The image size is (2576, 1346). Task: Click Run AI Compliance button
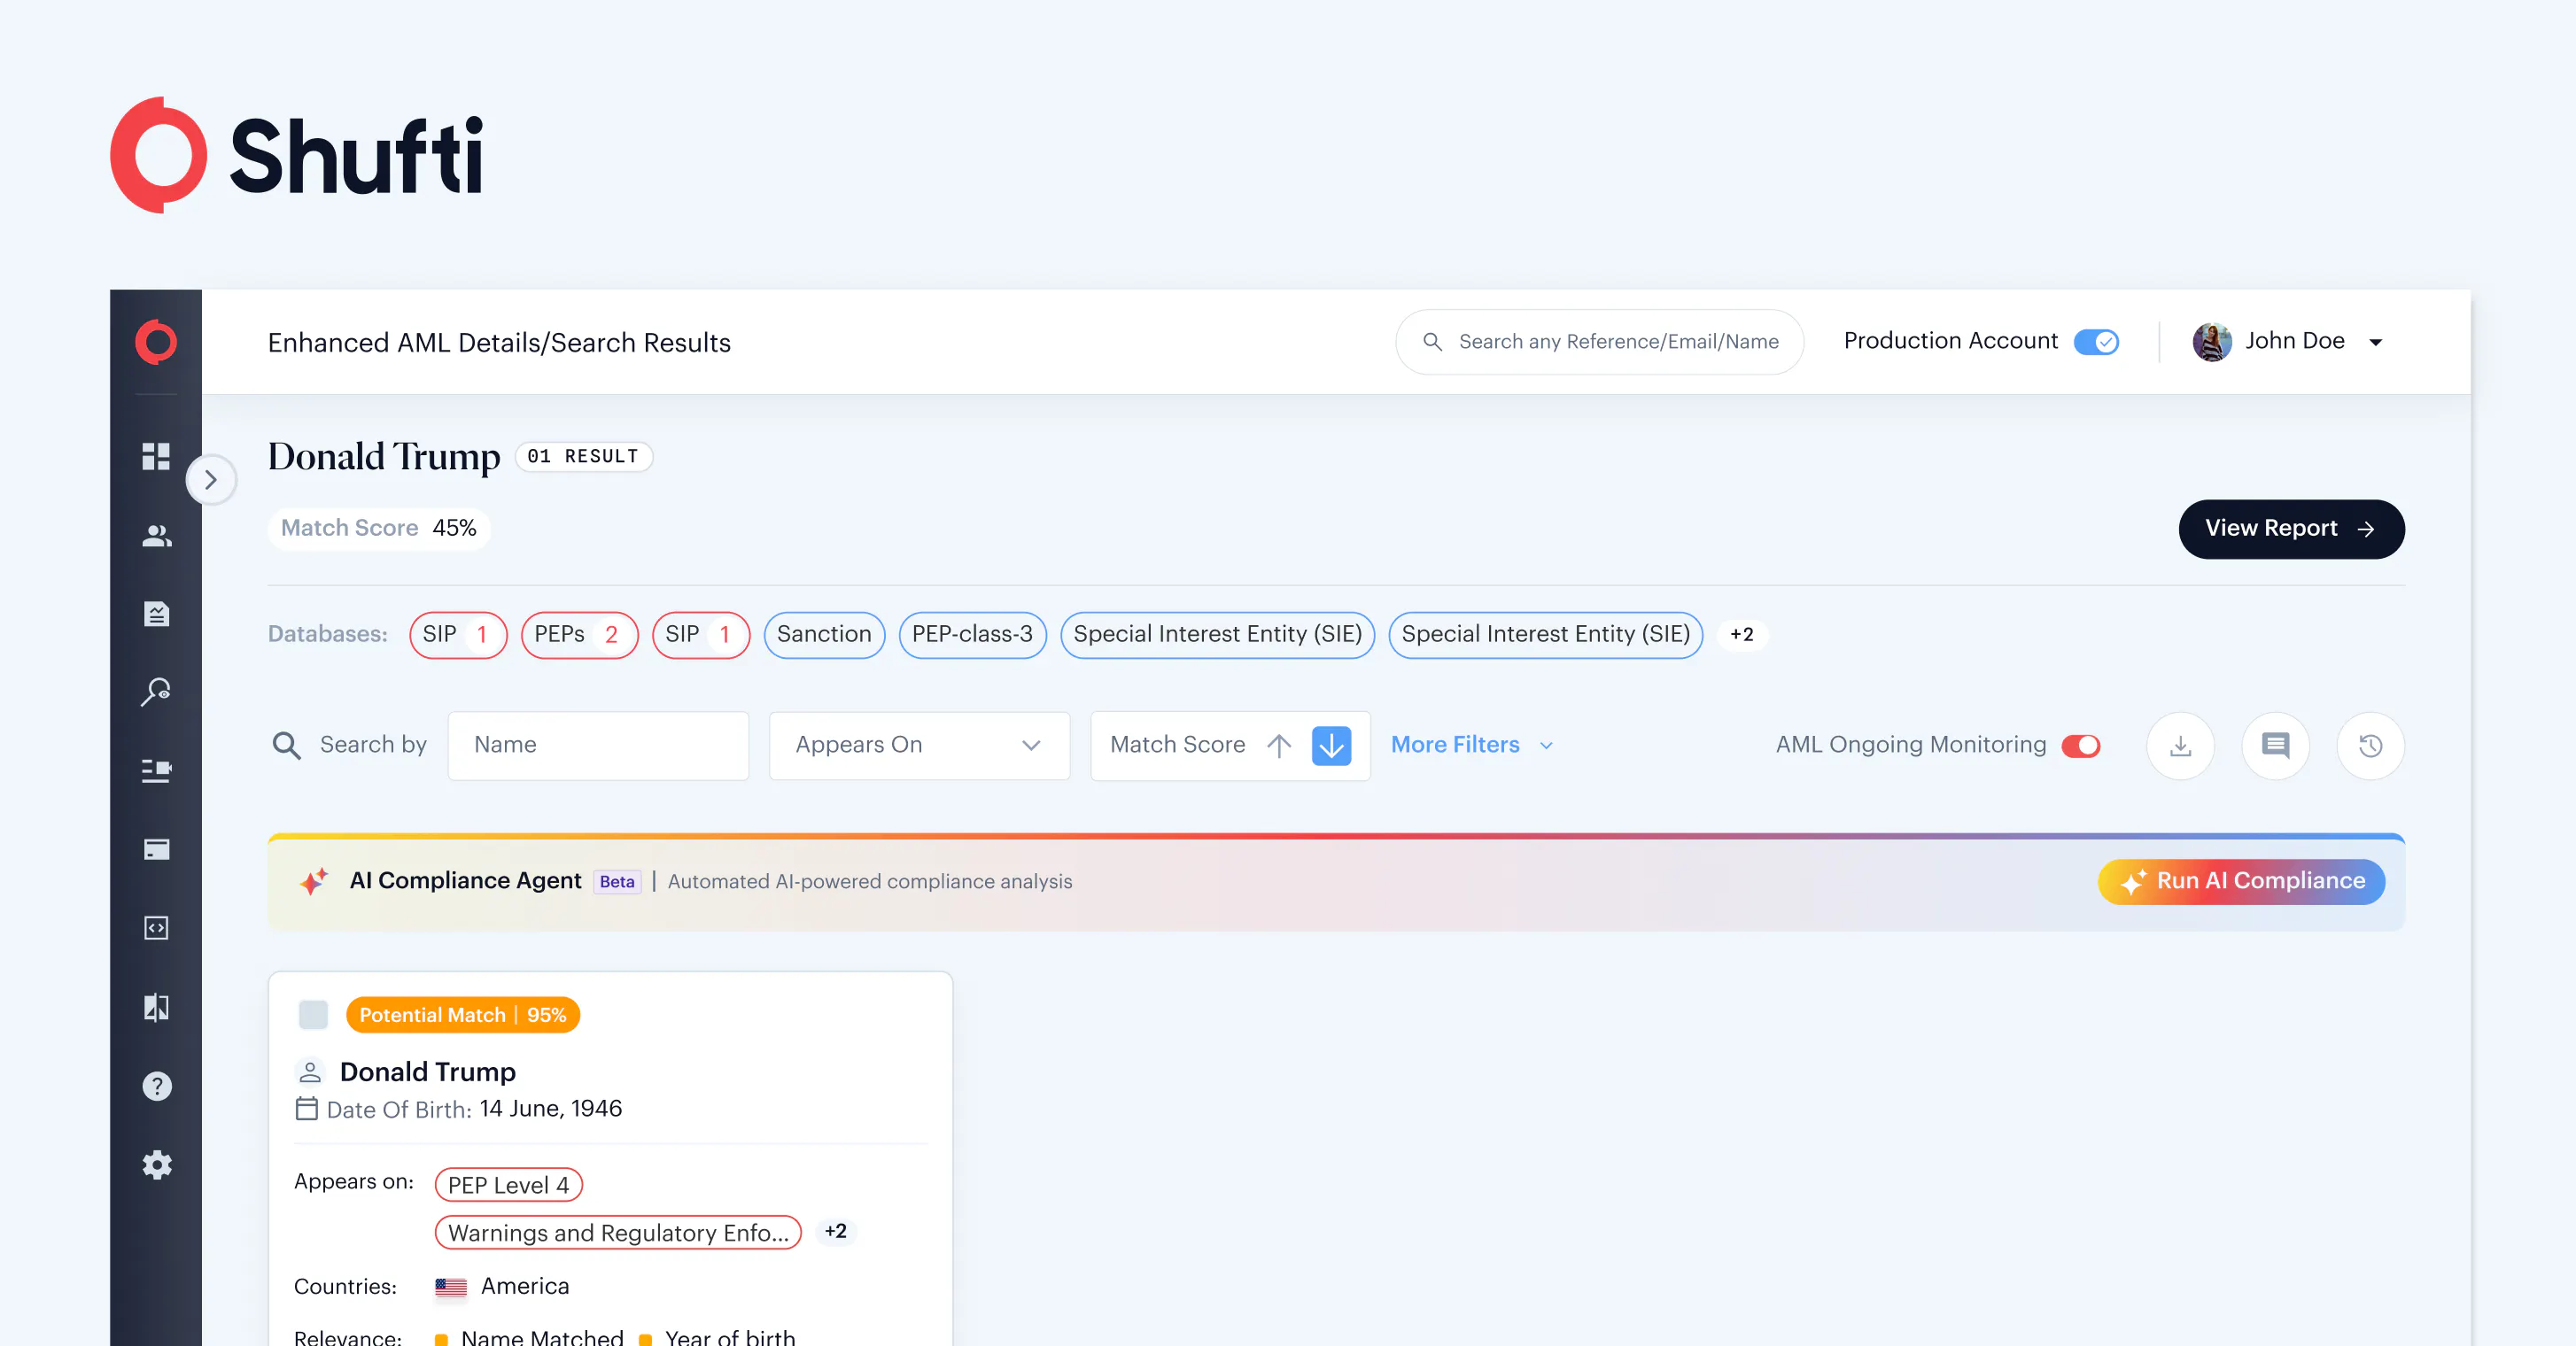tap(2241, 881)
